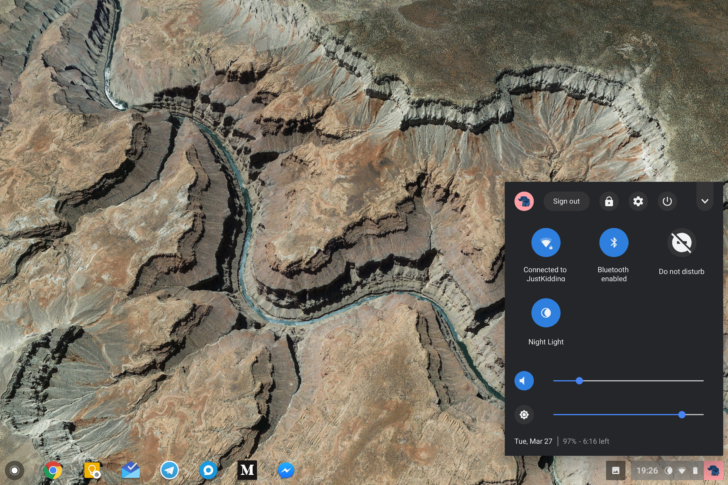Open Facebook Messenger from the shelf

(286, 470)
